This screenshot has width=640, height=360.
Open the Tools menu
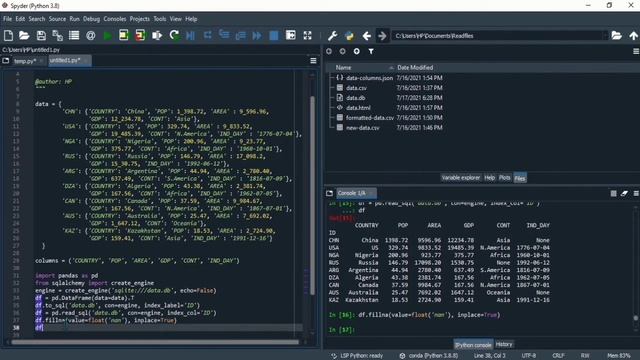160,19
